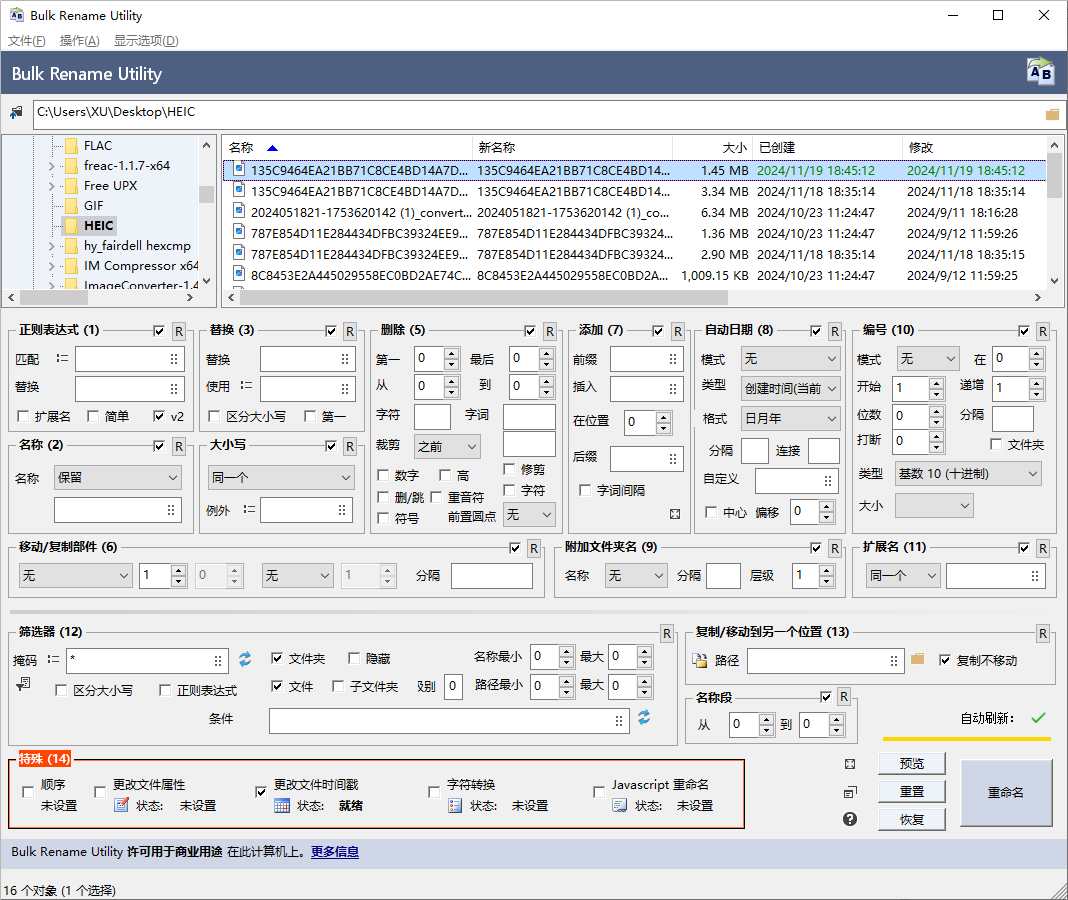Click the help question mark icon
The height and width of the screenshot is (900, 1068).
(x=850, y=819)
